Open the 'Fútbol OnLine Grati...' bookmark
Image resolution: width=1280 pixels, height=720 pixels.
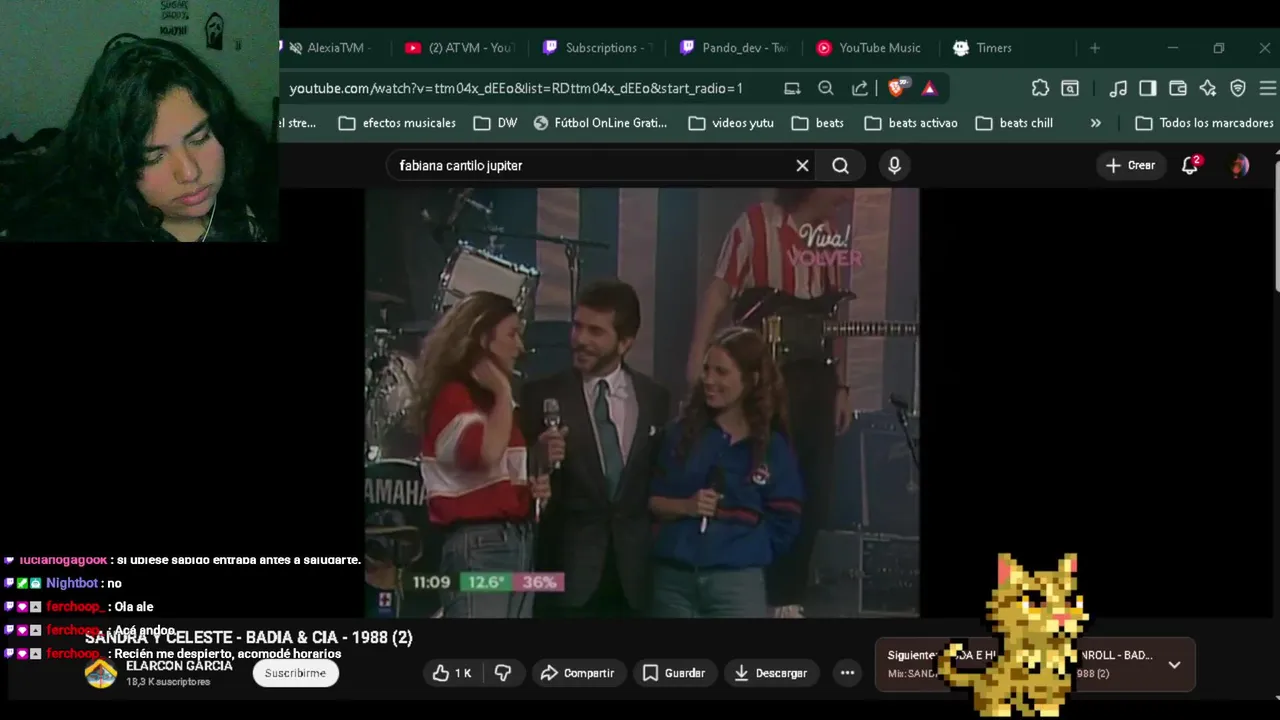(600, 123)
